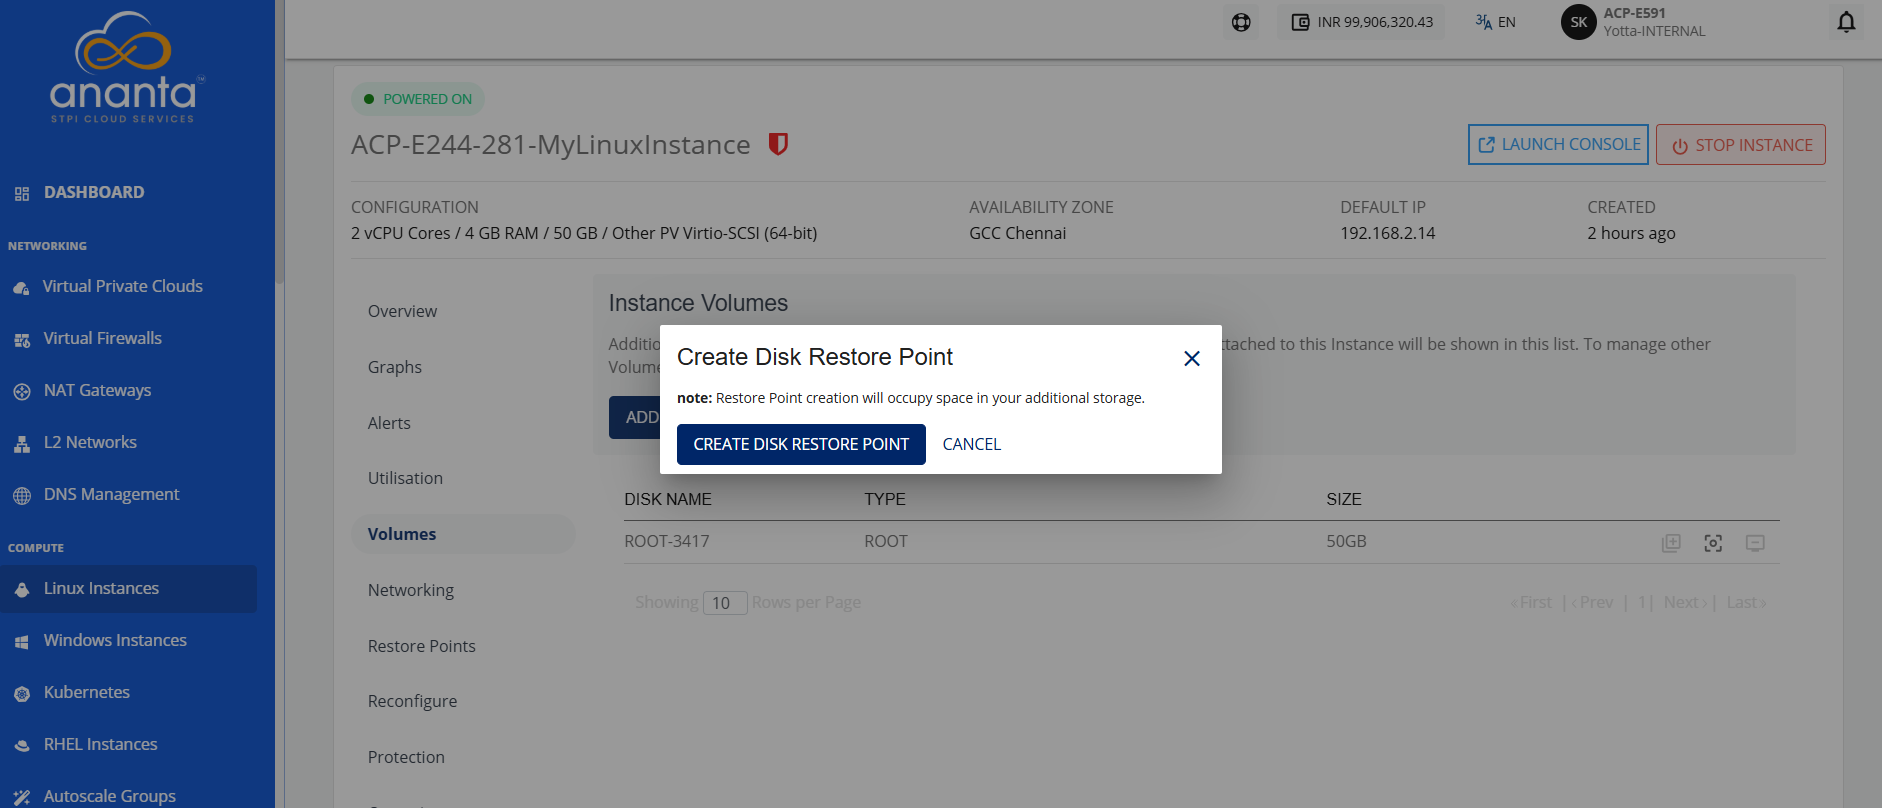The image size is (1882, 808).
Task: Open the Networking tab
Action: (410, 590)
